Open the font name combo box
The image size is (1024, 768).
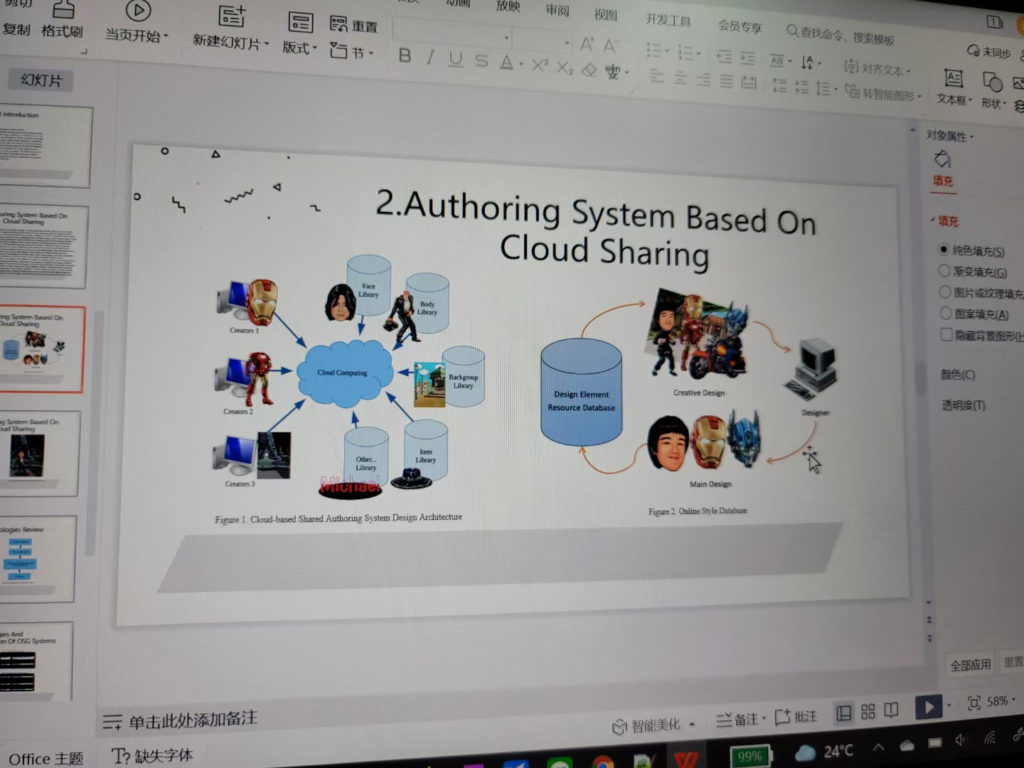point(452,35)
